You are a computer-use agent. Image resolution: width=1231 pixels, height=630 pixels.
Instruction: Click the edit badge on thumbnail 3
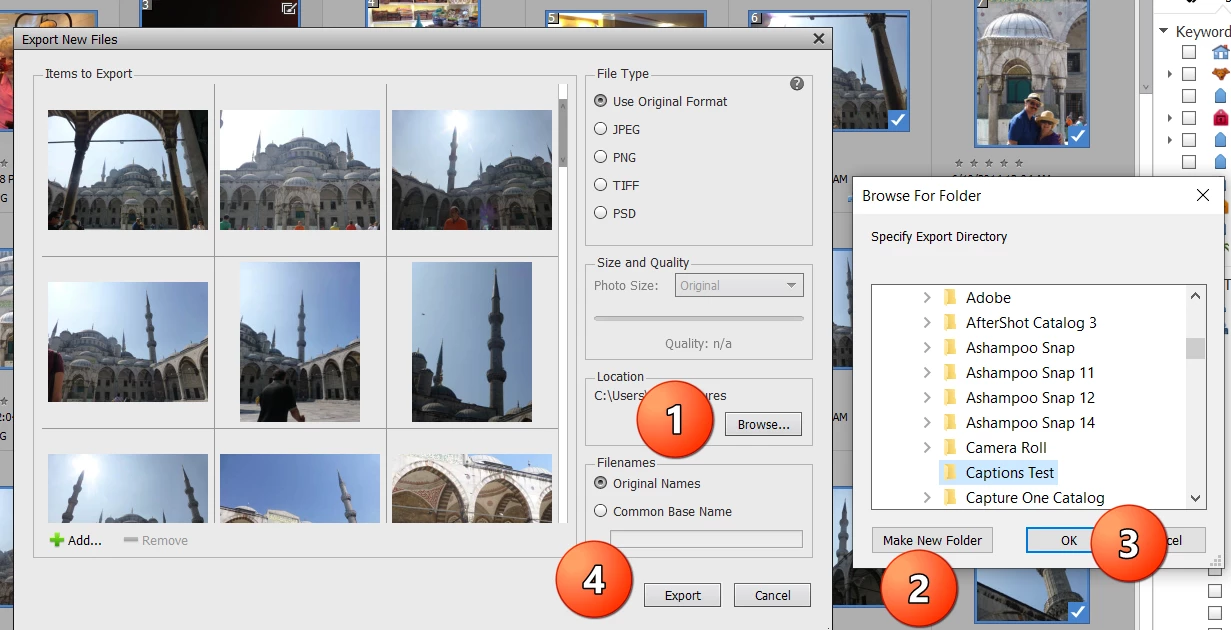[x=290, y=9]
